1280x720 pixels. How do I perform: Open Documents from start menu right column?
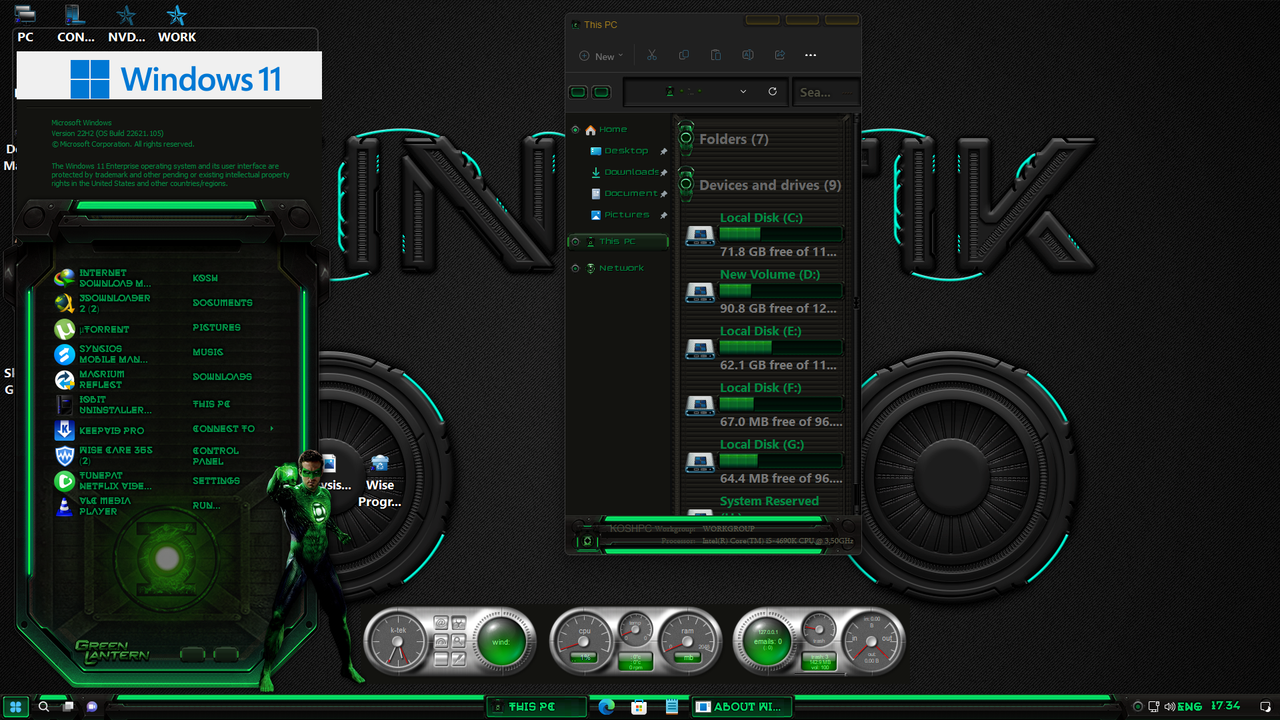(x=222, y=303)
